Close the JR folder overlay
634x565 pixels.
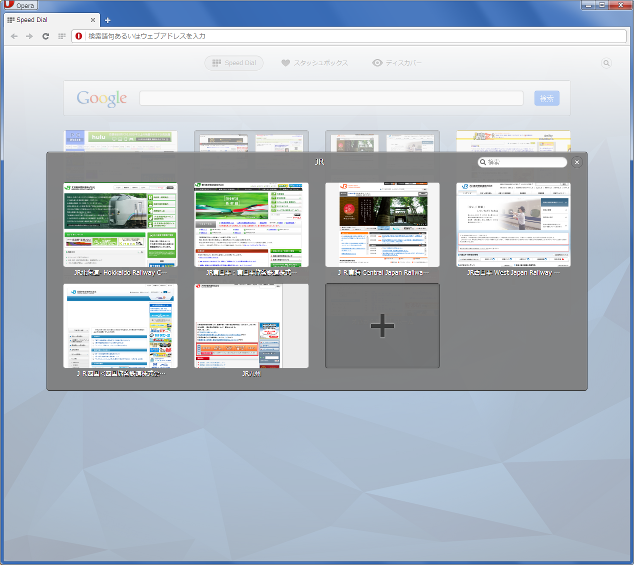click(x=577, y=162)
